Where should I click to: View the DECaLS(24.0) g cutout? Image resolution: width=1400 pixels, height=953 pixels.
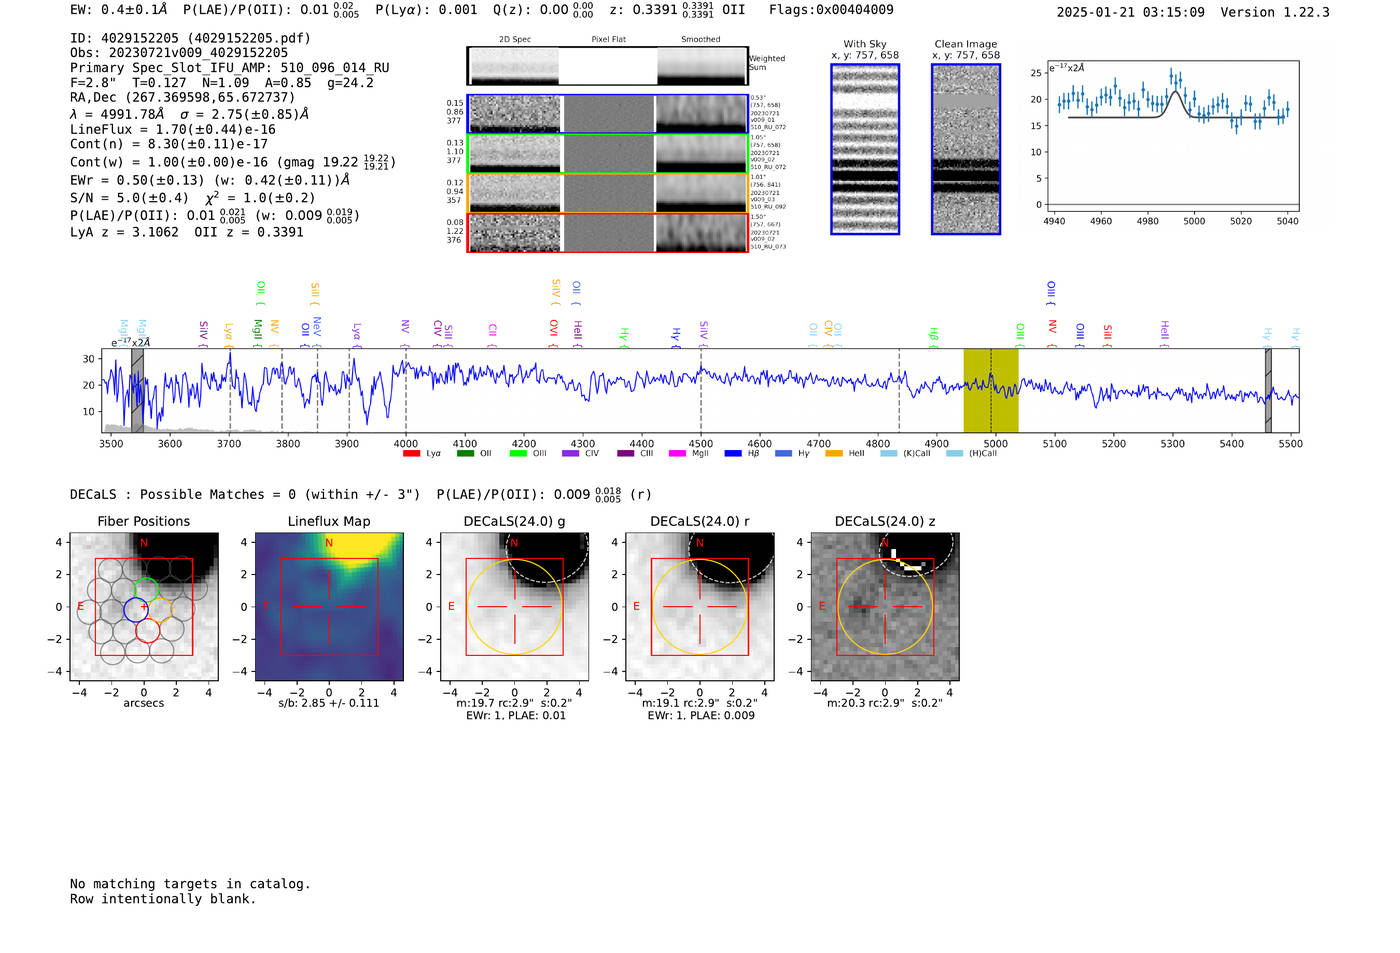point(515,607)
